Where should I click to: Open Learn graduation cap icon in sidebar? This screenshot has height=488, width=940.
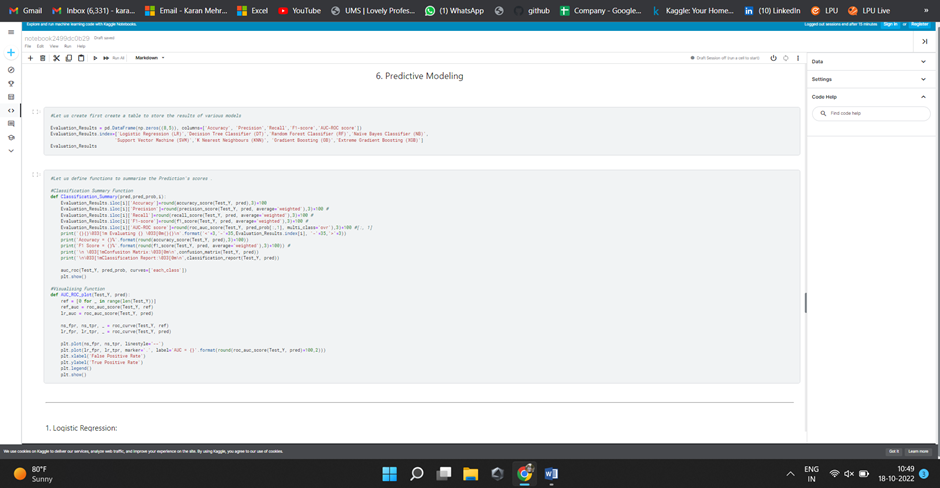tap(11, 137)
